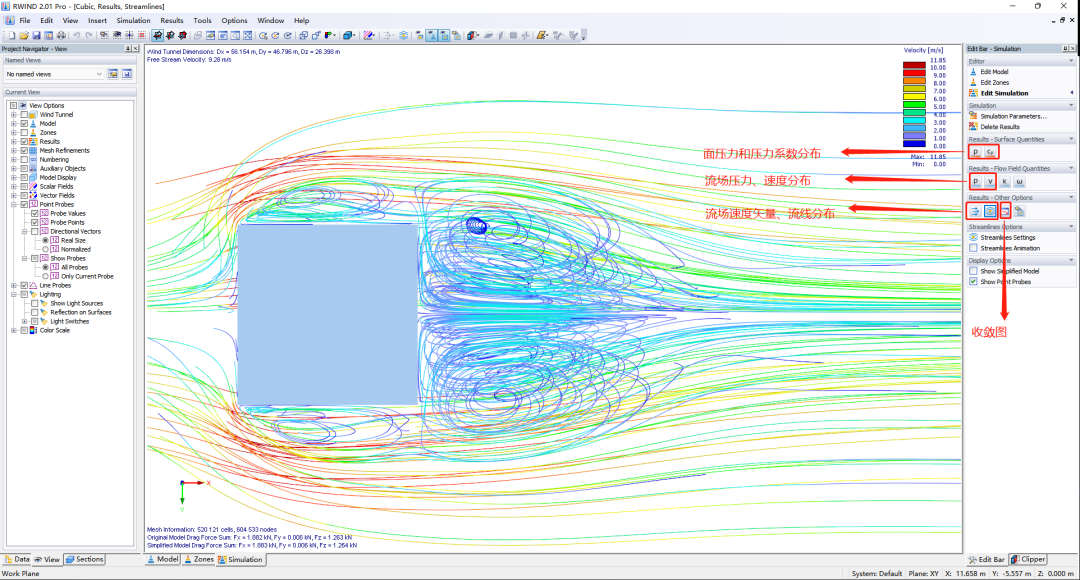Expand the Color Scale tree node
1080x580 pixels.
[13, 330]
